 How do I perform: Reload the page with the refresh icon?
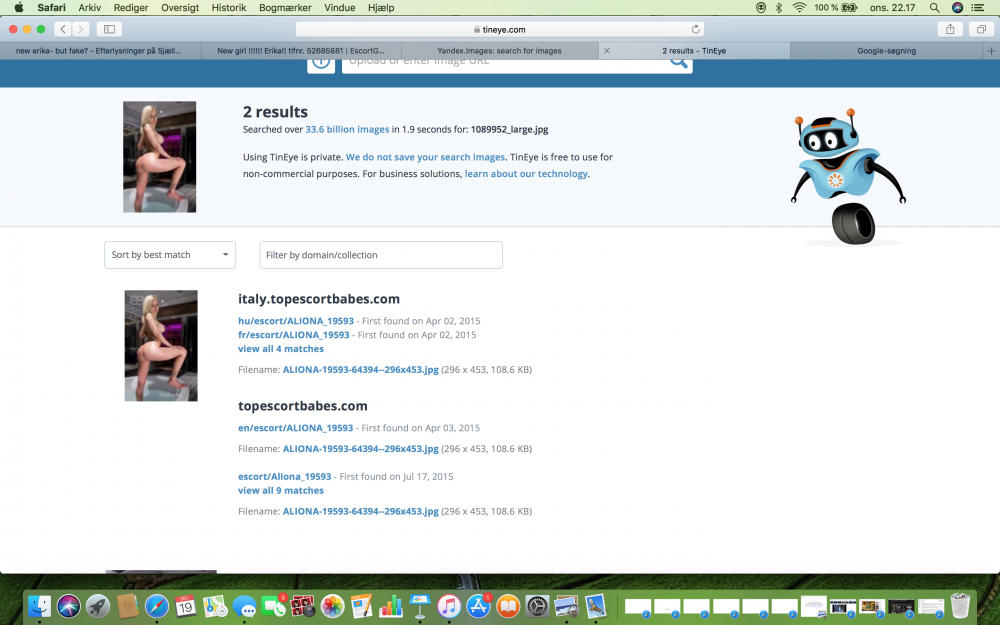[696, 29]
